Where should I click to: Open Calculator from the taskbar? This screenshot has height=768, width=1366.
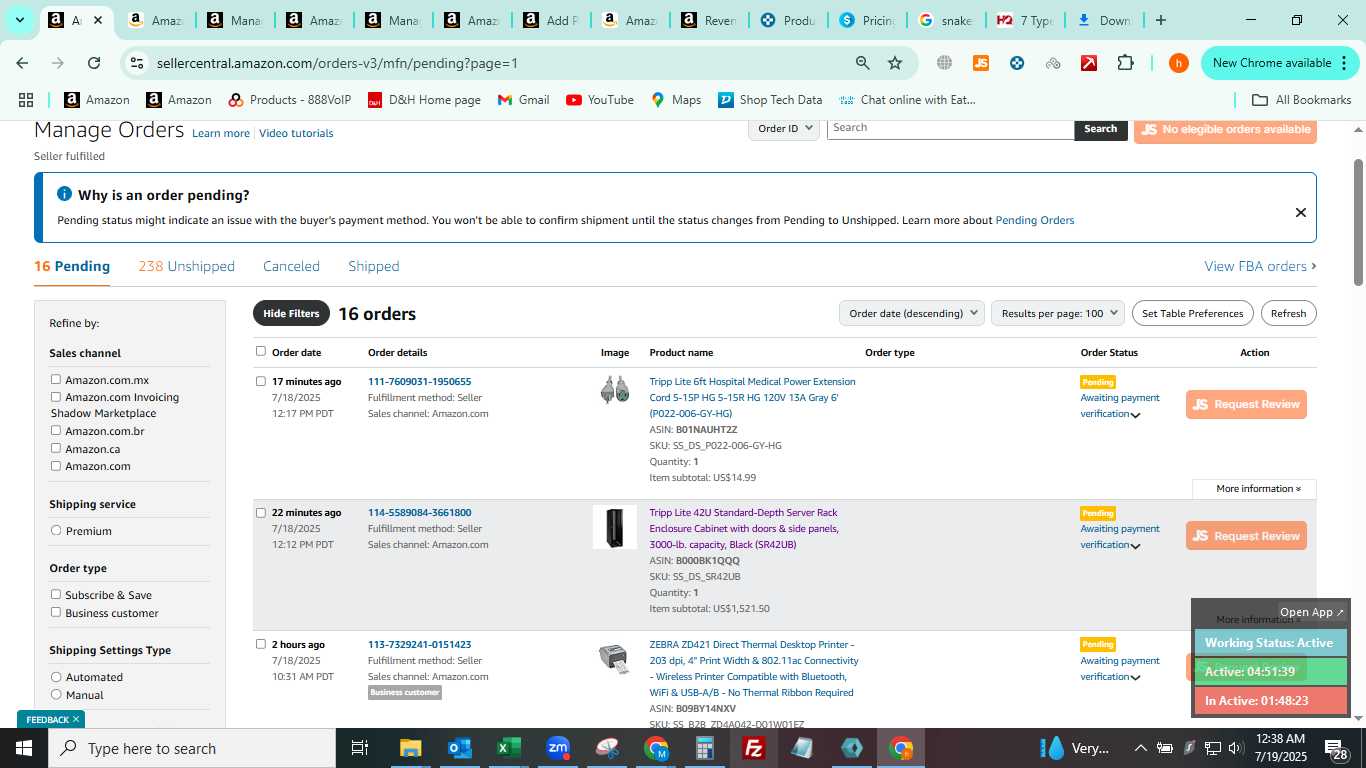[705, 748]
